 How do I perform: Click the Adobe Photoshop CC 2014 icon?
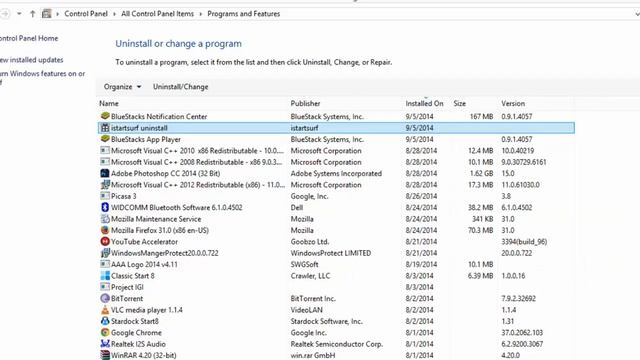(x=105, y=173)
